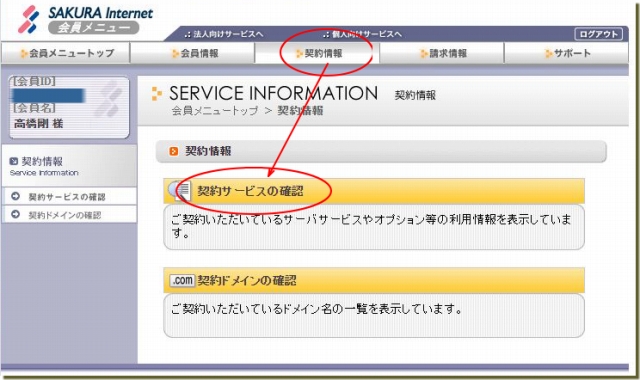Image resolution: width=640 pixels, height=380 pixels.
Task: Select the 契約情報 tab
Action: click(317, 53)
